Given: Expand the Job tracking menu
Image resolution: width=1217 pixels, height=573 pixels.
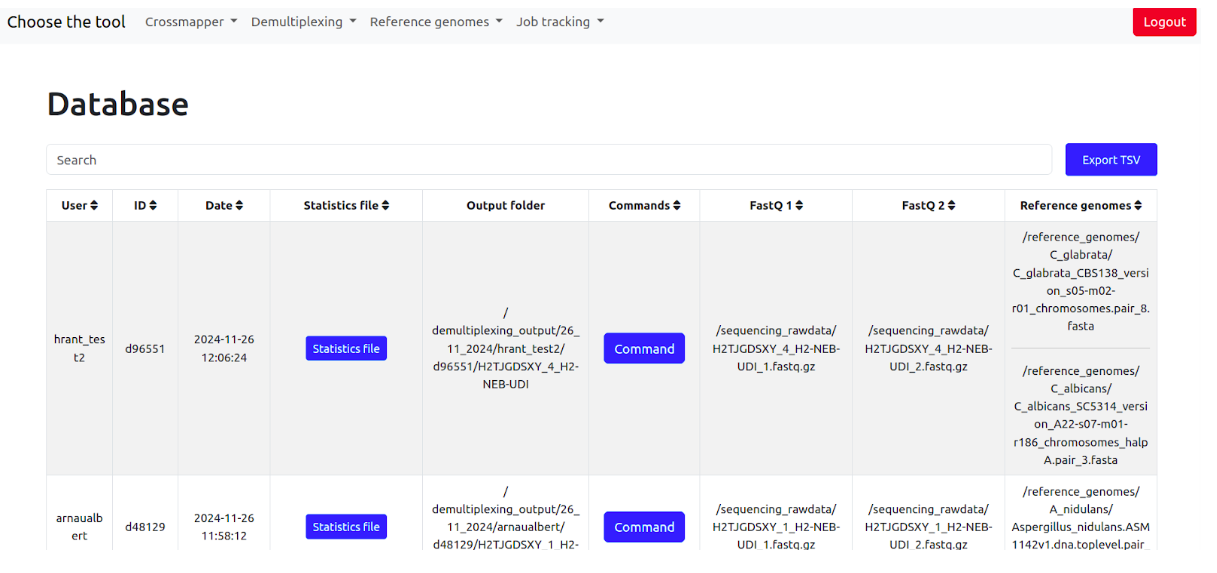Looking at the screenshot, I should click(560, 22).
